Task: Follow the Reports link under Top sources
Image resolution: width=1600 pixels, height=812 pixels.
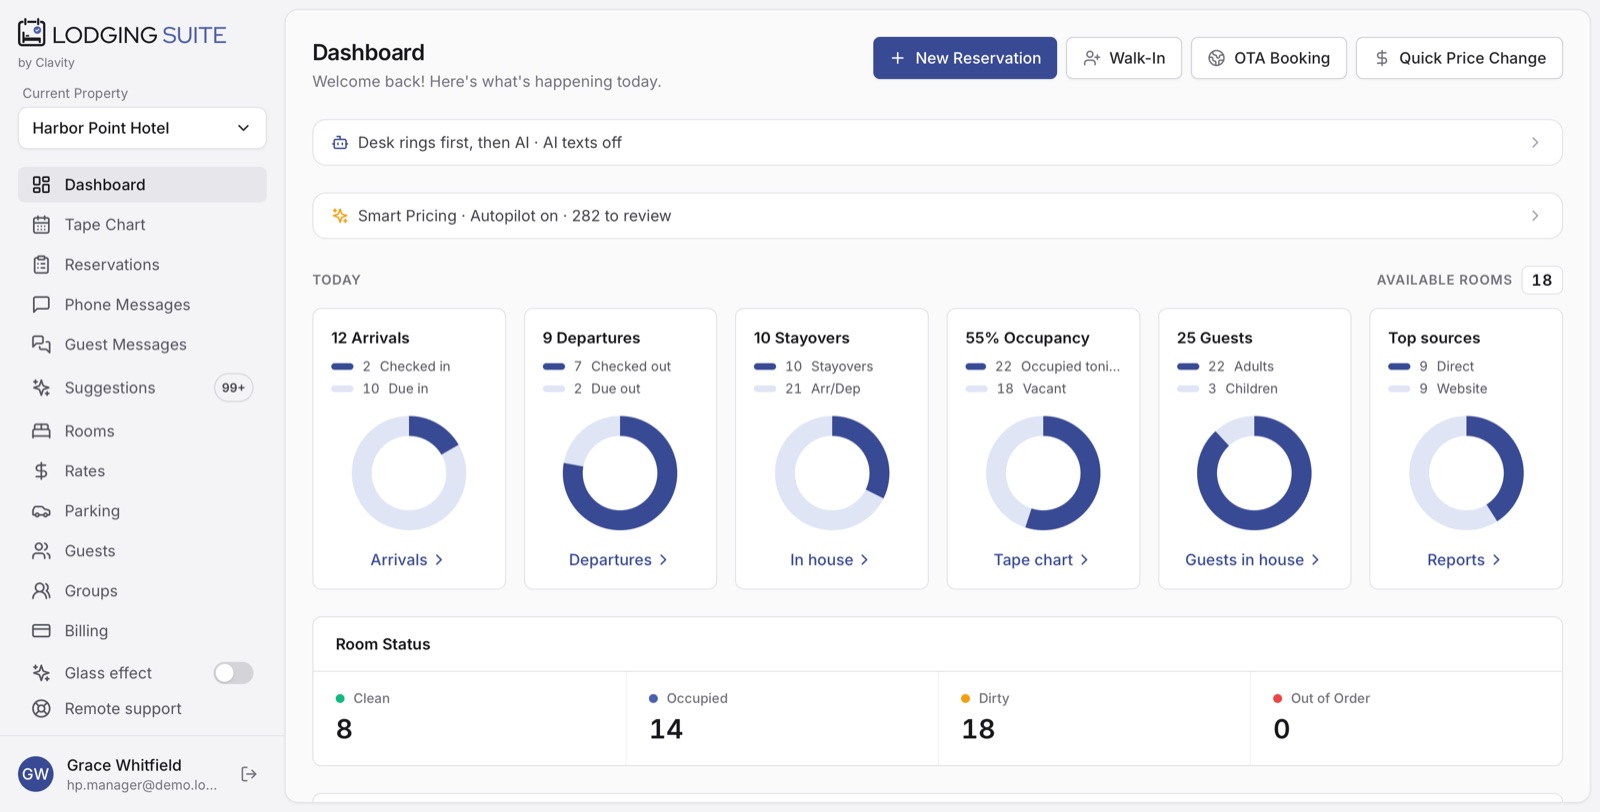Action: pyautogui.click(x=1465, y=560)
